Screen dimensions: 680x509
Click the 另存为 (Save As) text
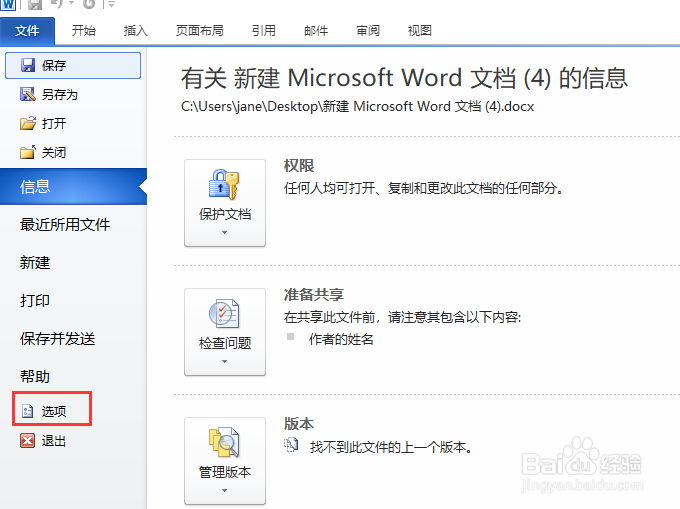[60, 95]
